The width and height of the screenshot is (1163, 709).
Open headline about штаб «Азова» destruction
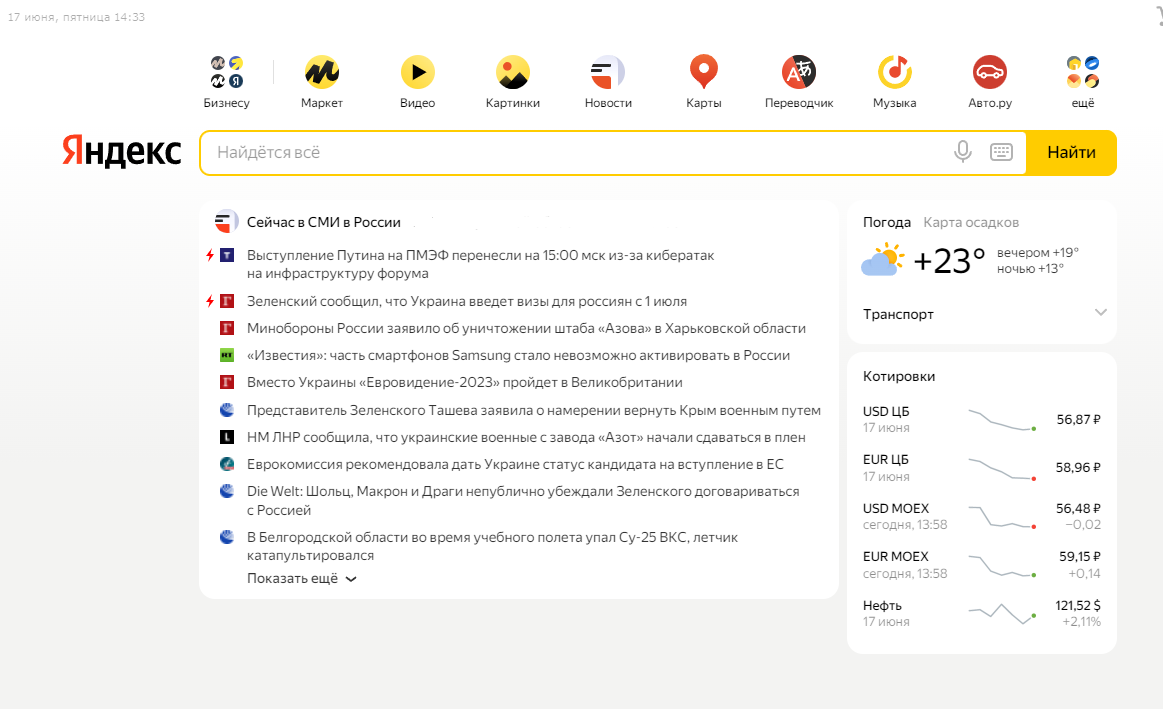(x=526, y=328)
